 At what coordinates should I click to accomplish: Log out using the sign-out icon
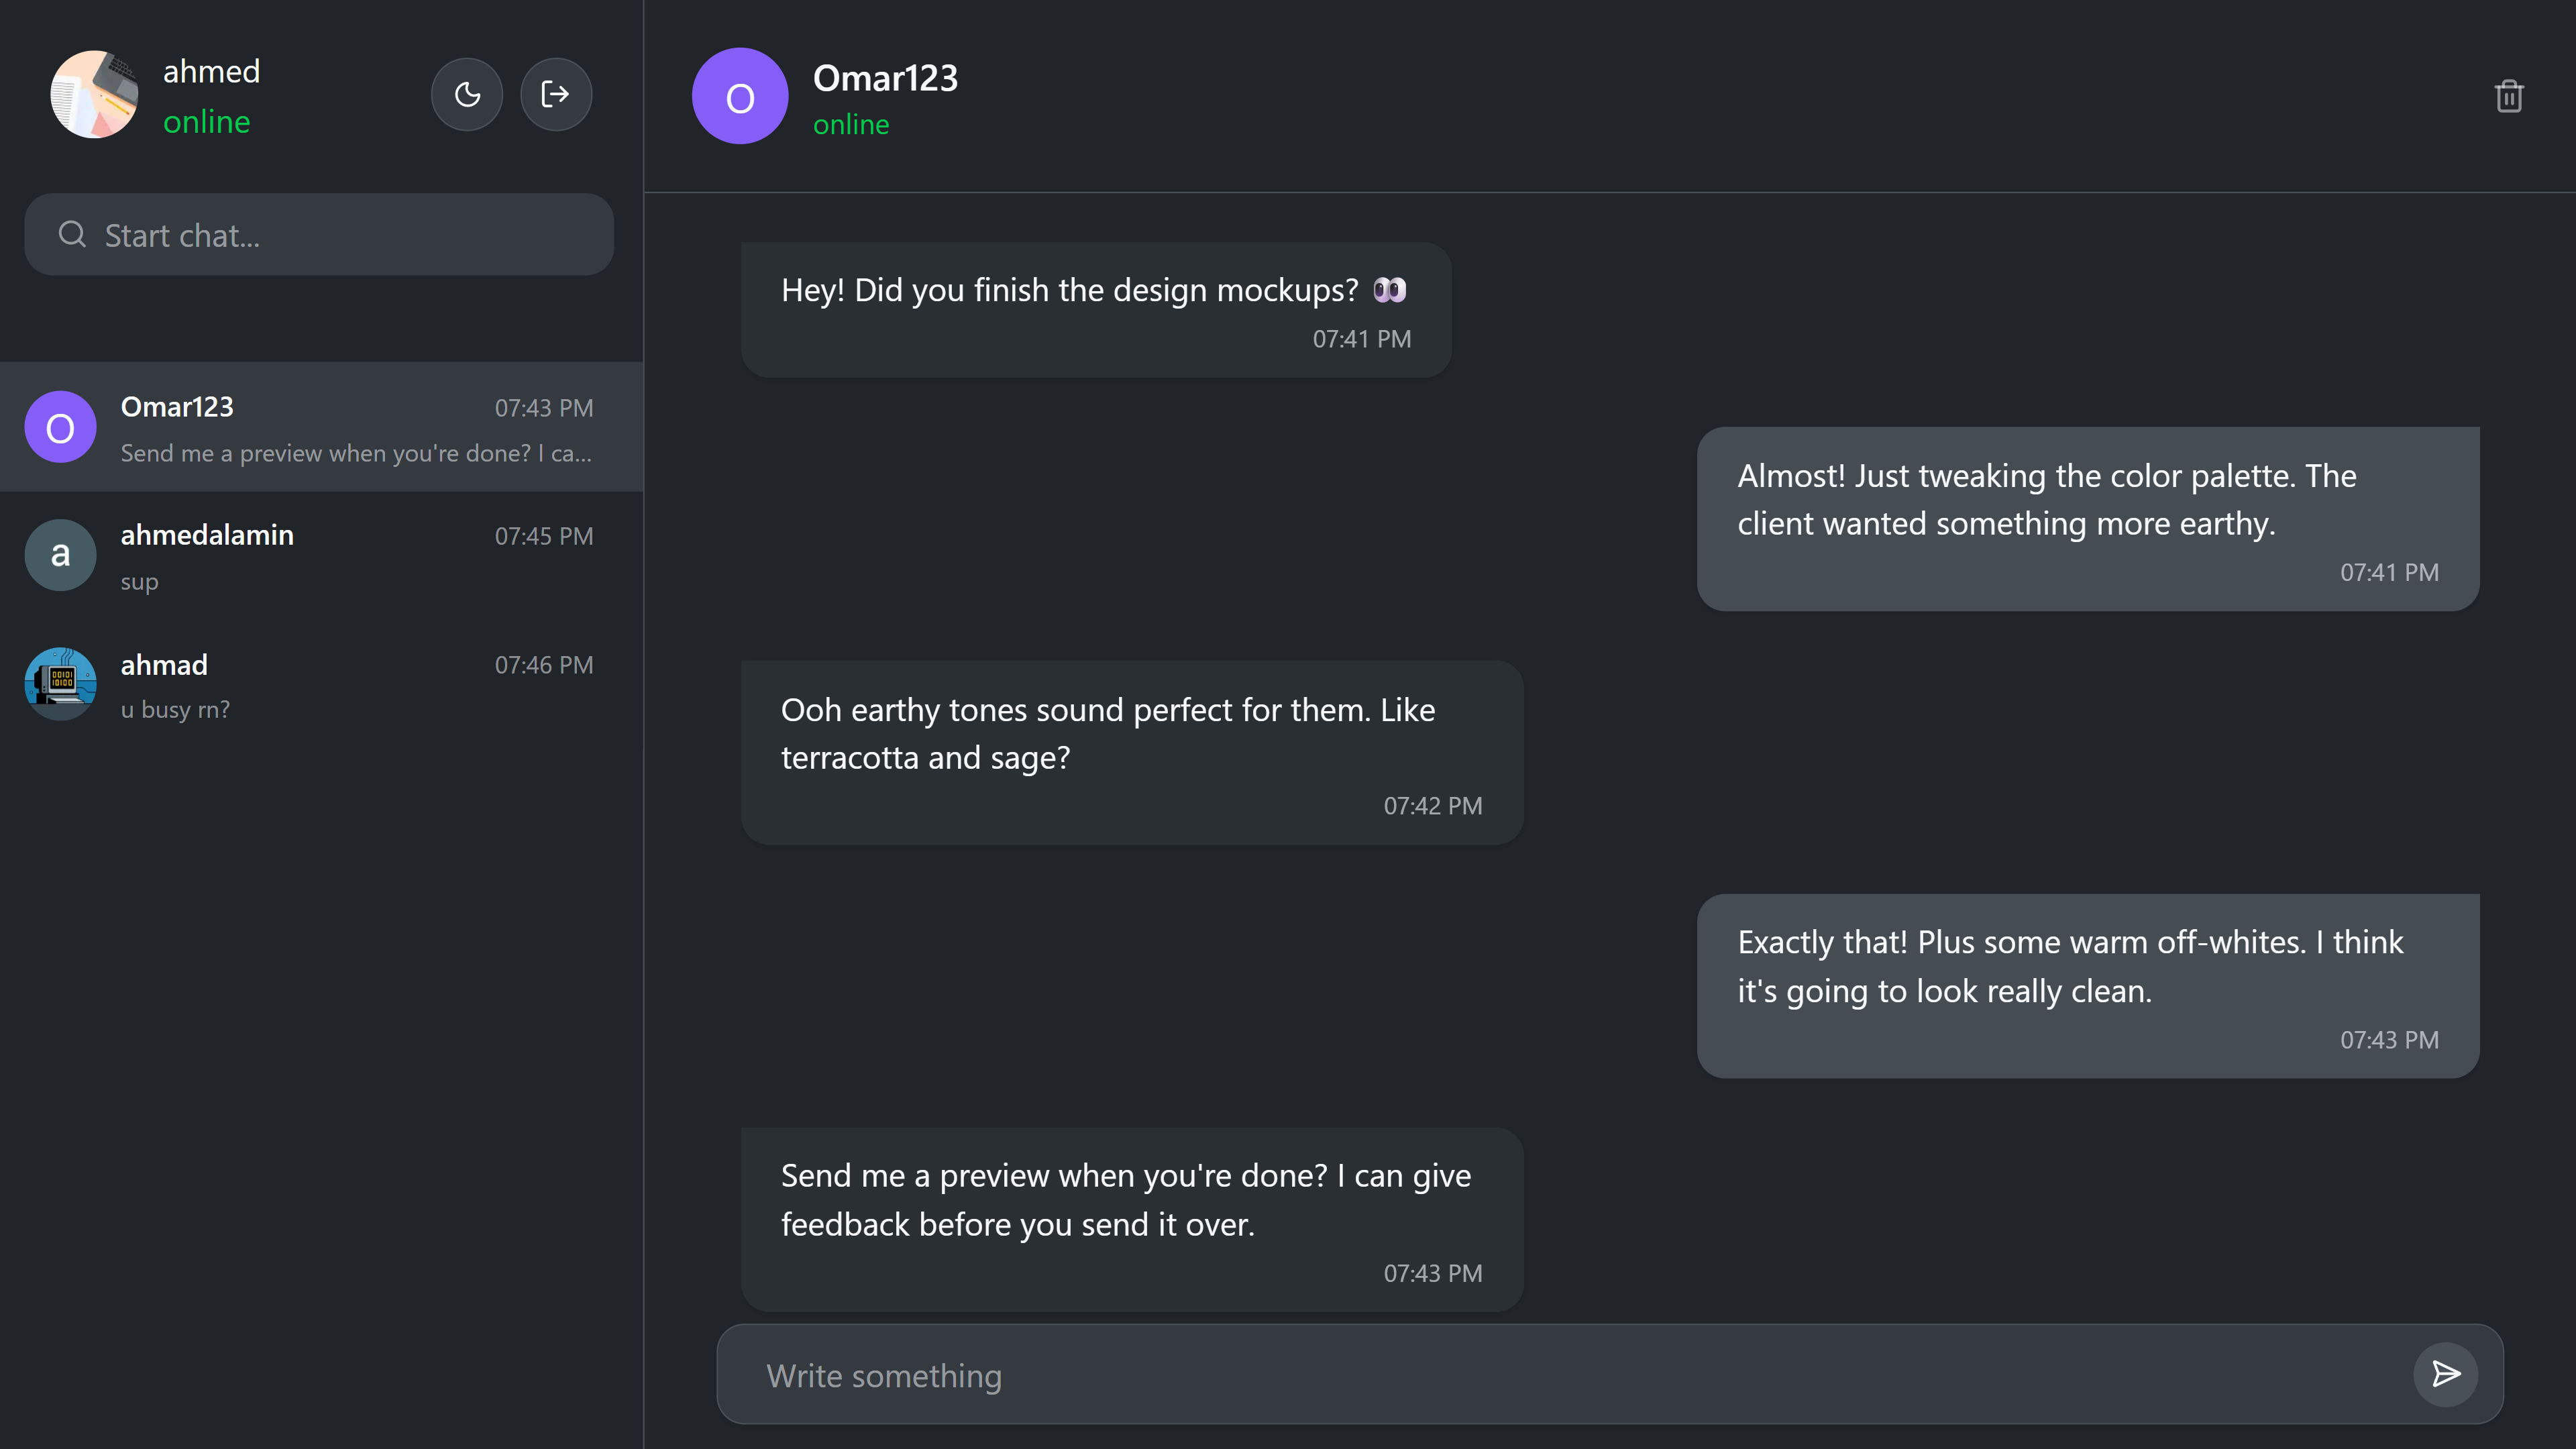pos(556,94)
